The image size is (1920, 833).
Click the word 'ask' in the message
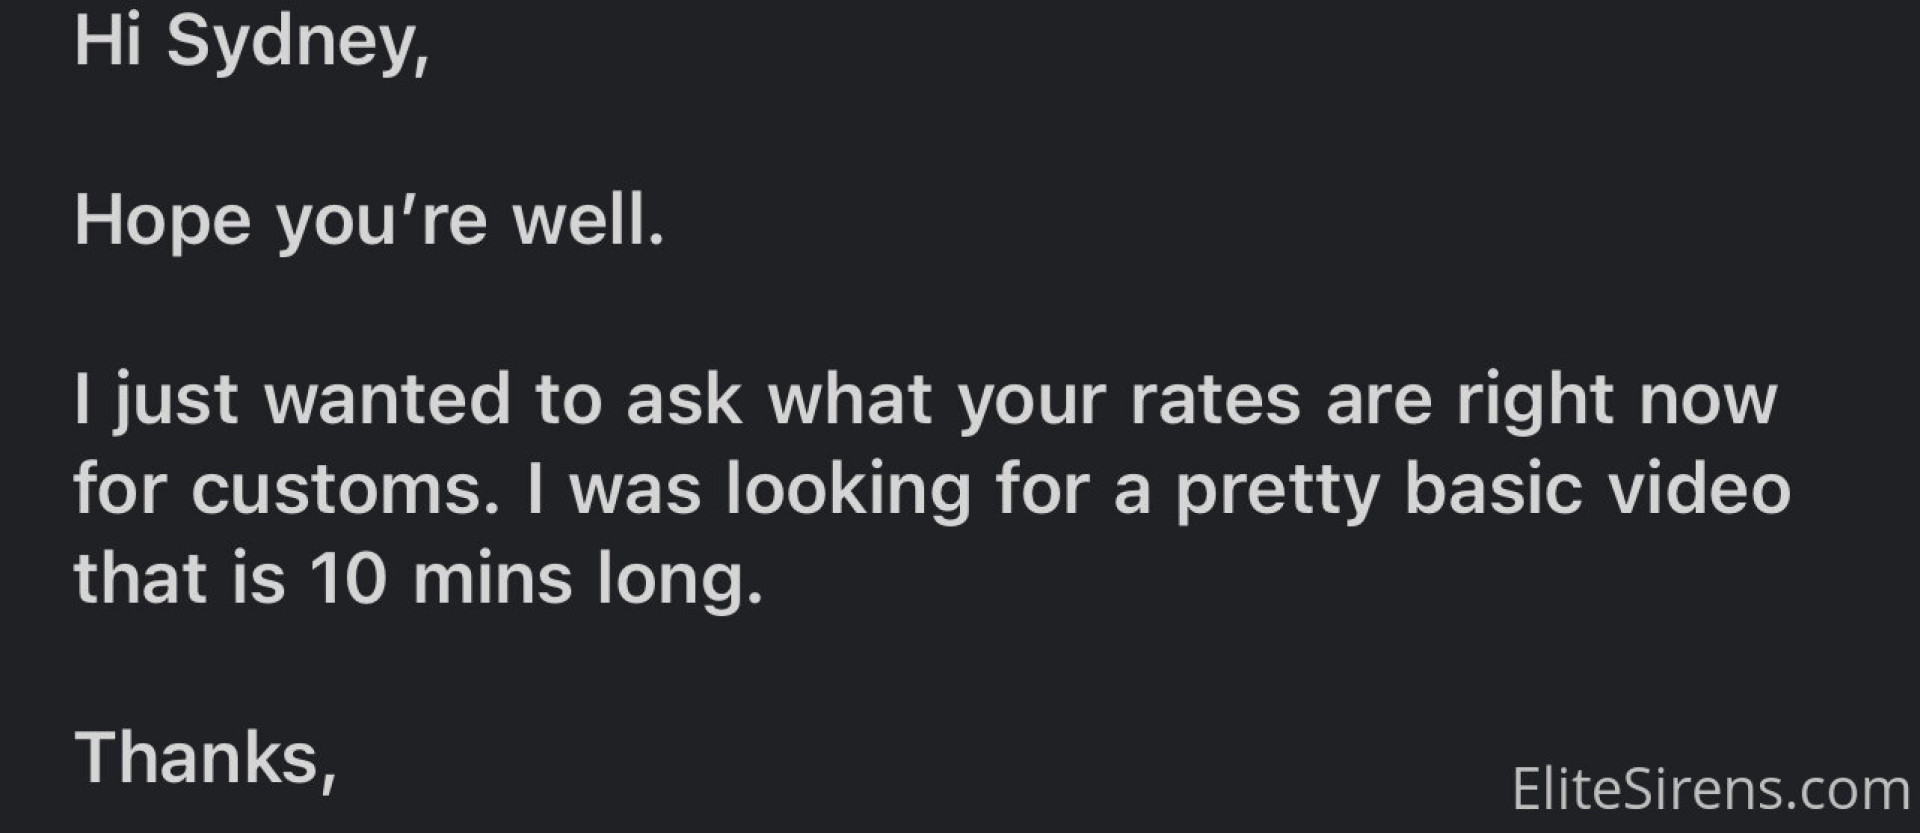coord(684,400)
